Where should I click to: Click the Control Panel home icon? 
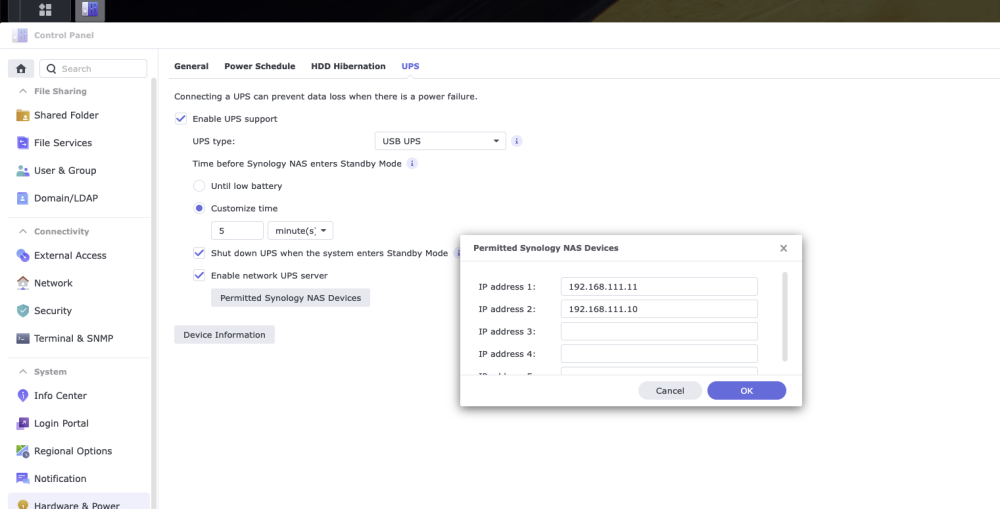pos(21,68)
